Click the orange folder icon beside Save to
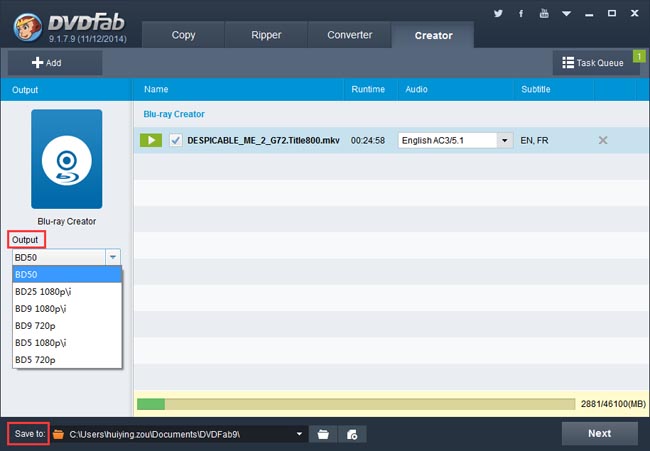 58,434
